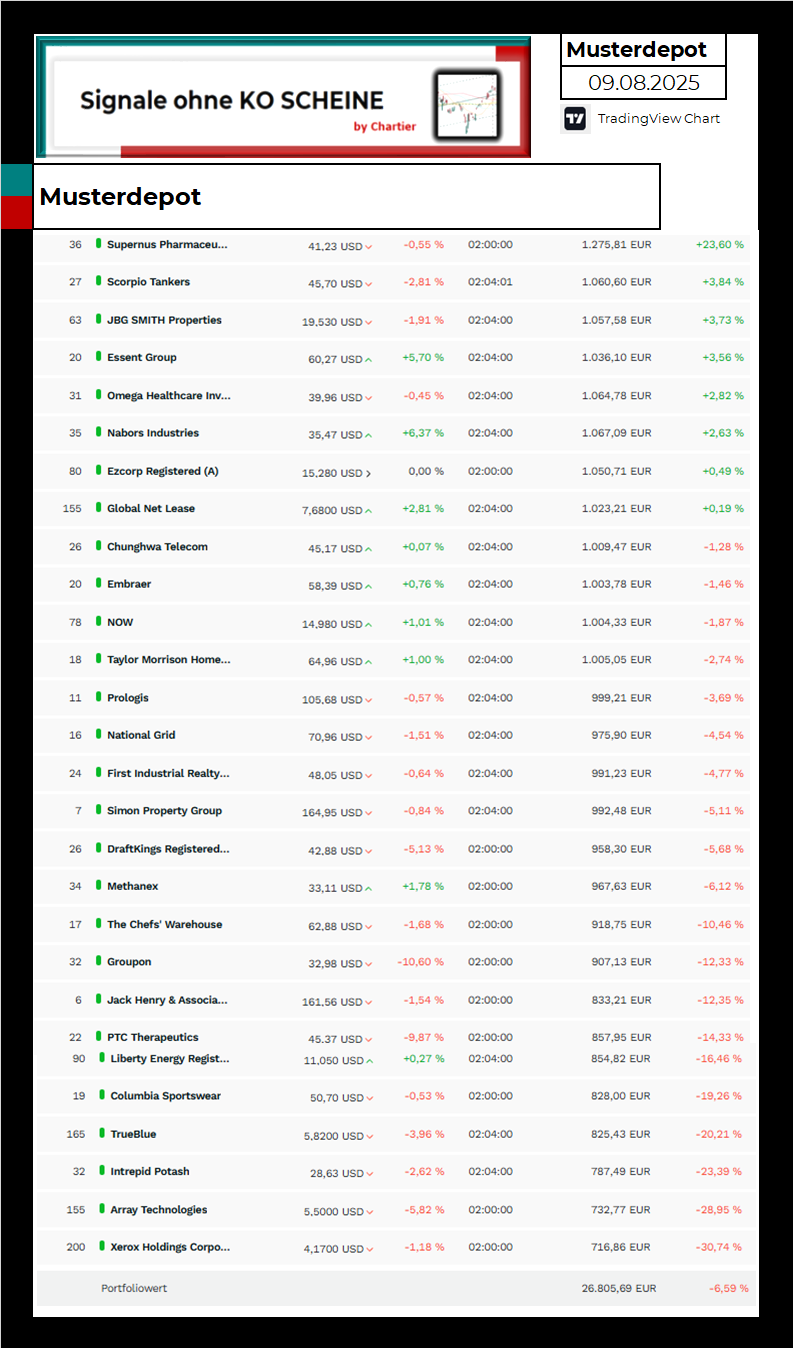Click the down arrow next to 45,70 USD

point(368,285)
